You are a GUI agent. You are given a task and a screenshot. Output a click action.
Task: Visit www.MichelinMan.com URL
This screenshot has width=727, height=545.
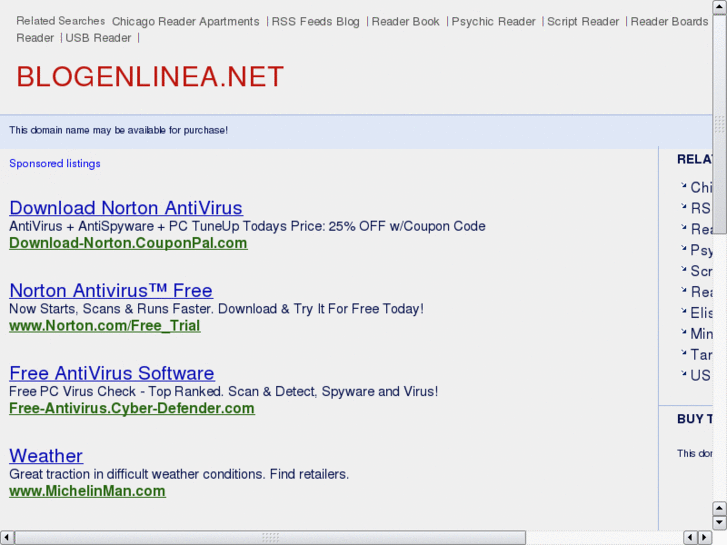(87, 491)
